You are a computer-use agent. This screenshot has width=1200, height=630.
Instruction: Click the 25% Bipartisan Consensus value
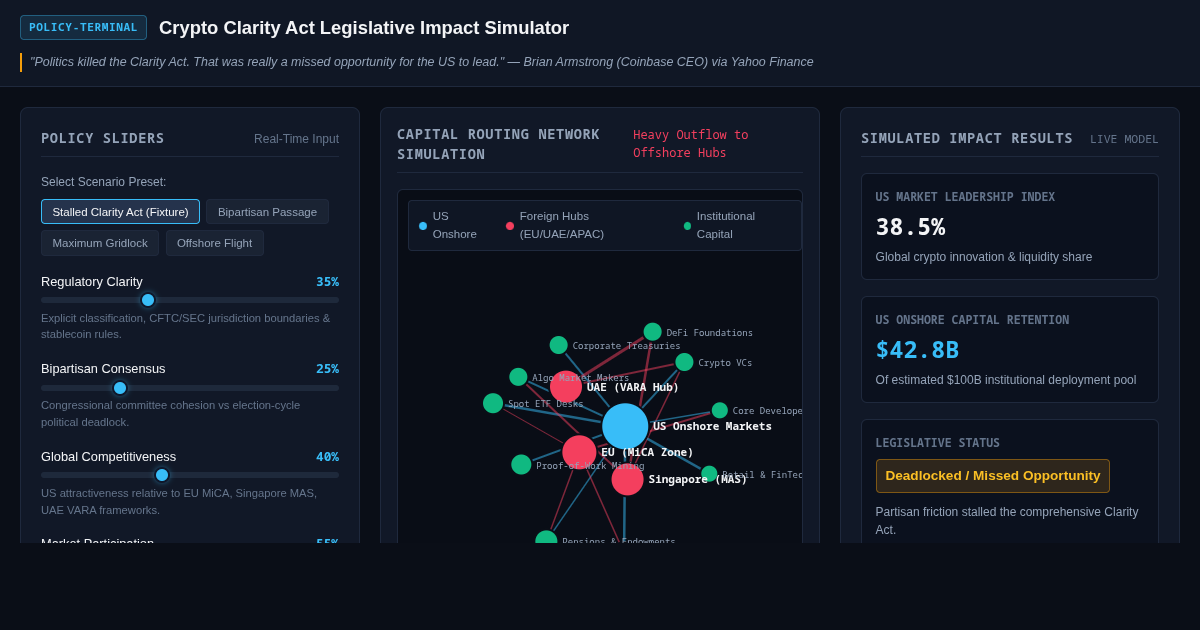click(327, 369)
